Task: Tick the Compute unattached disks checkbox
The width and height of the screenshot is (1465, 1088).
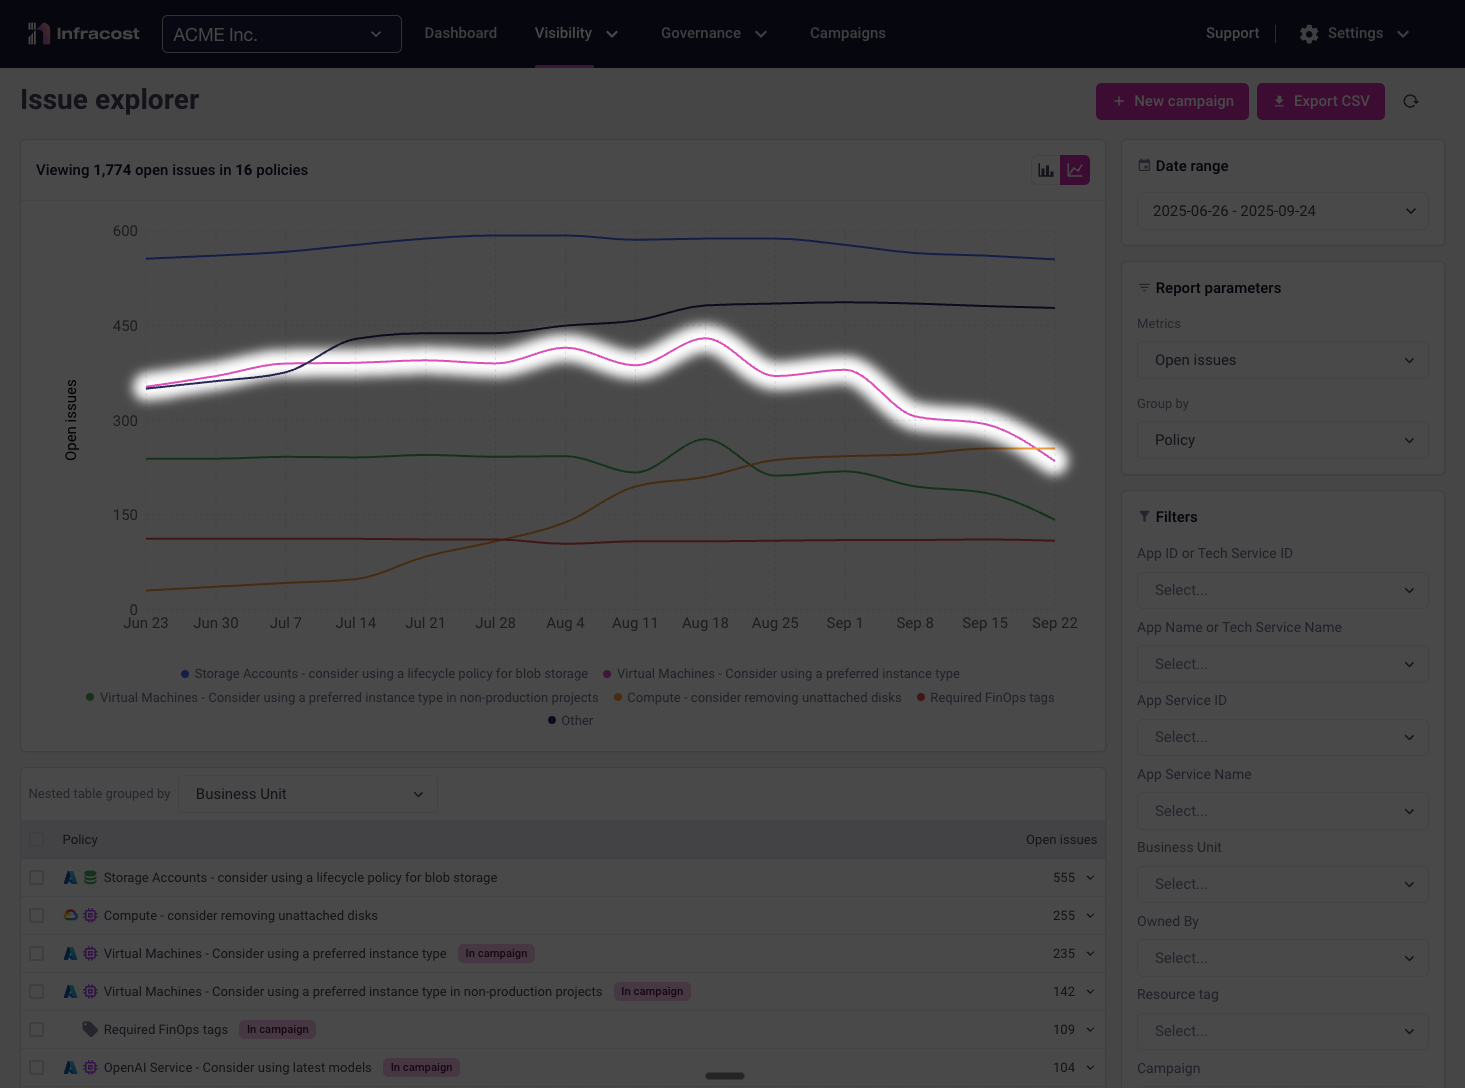Action: coord(37,916)
